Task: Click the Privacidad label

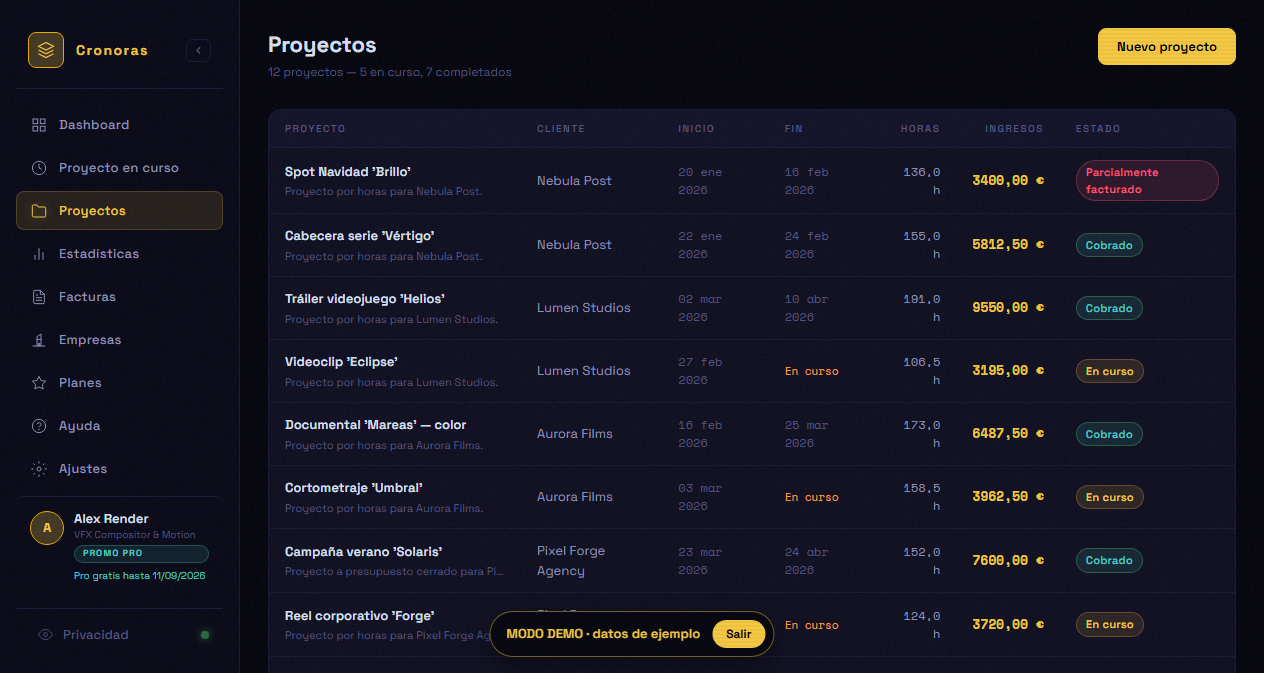Action: click(x=96, y=635)
